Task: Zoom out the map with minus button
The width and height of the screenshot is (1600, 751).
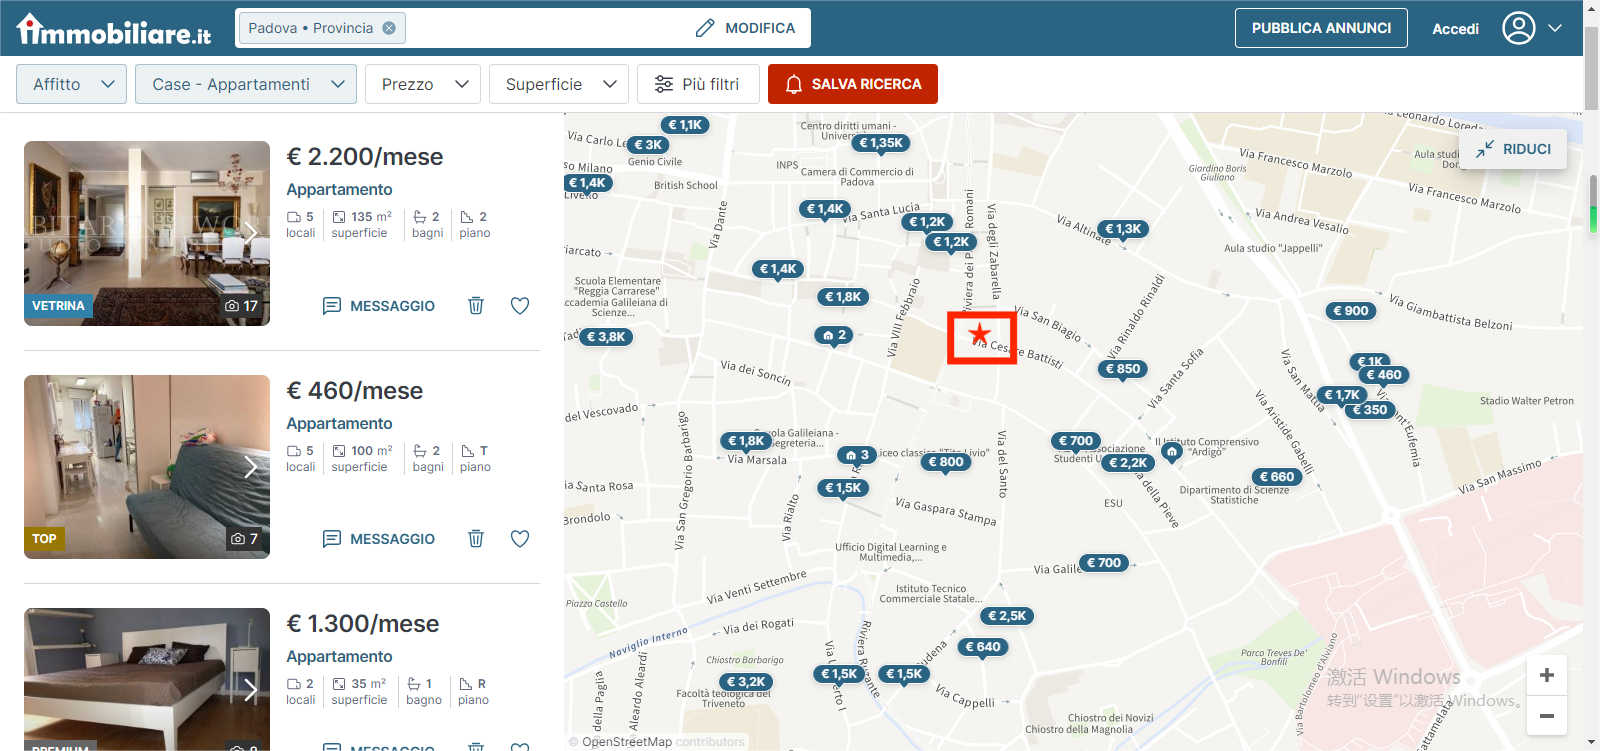Action: tap(1547, 715)
